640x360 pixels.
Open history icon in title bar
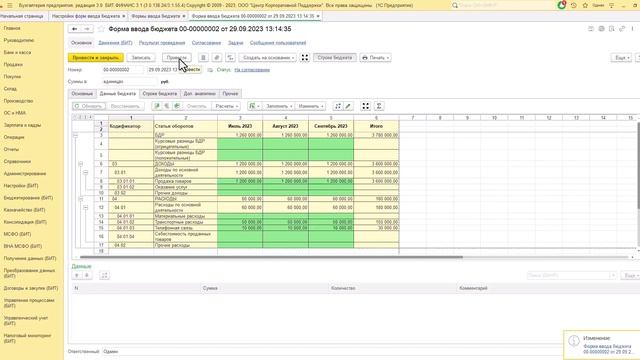[574, 5]
